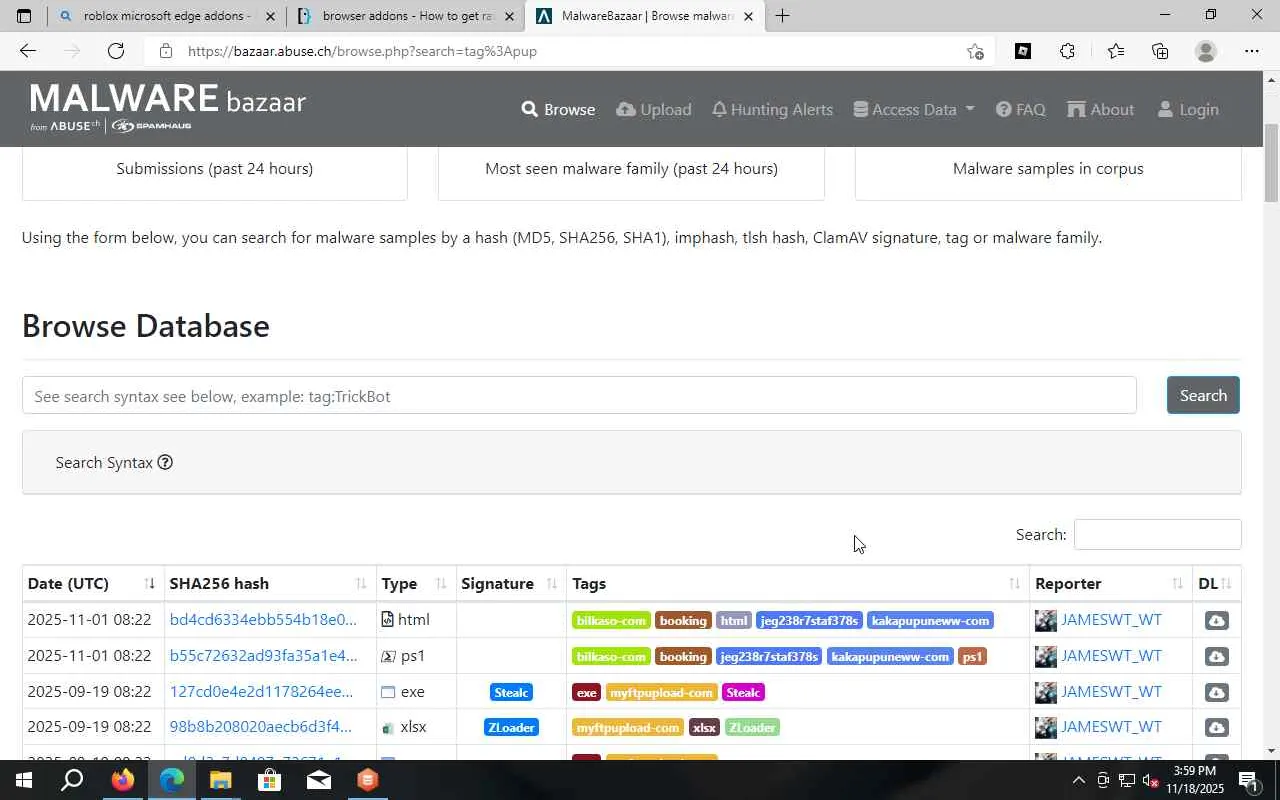The height and width of the screenshot is (800, 1280).
Task: Open the Mail app from the taskbar
Action: [x=318, y=780]
